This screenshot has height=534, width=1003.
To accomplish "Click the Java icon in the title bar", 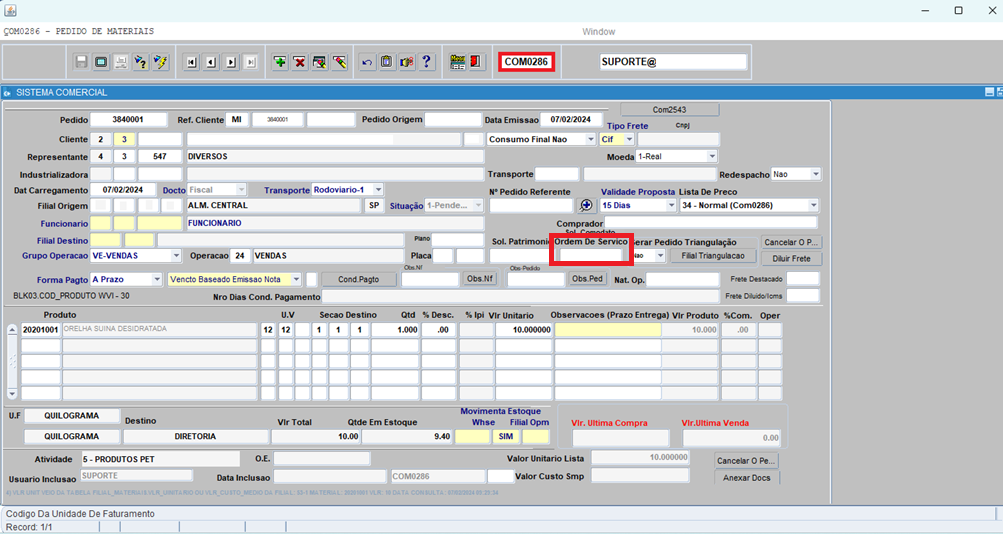I will [x=10, y=10].
